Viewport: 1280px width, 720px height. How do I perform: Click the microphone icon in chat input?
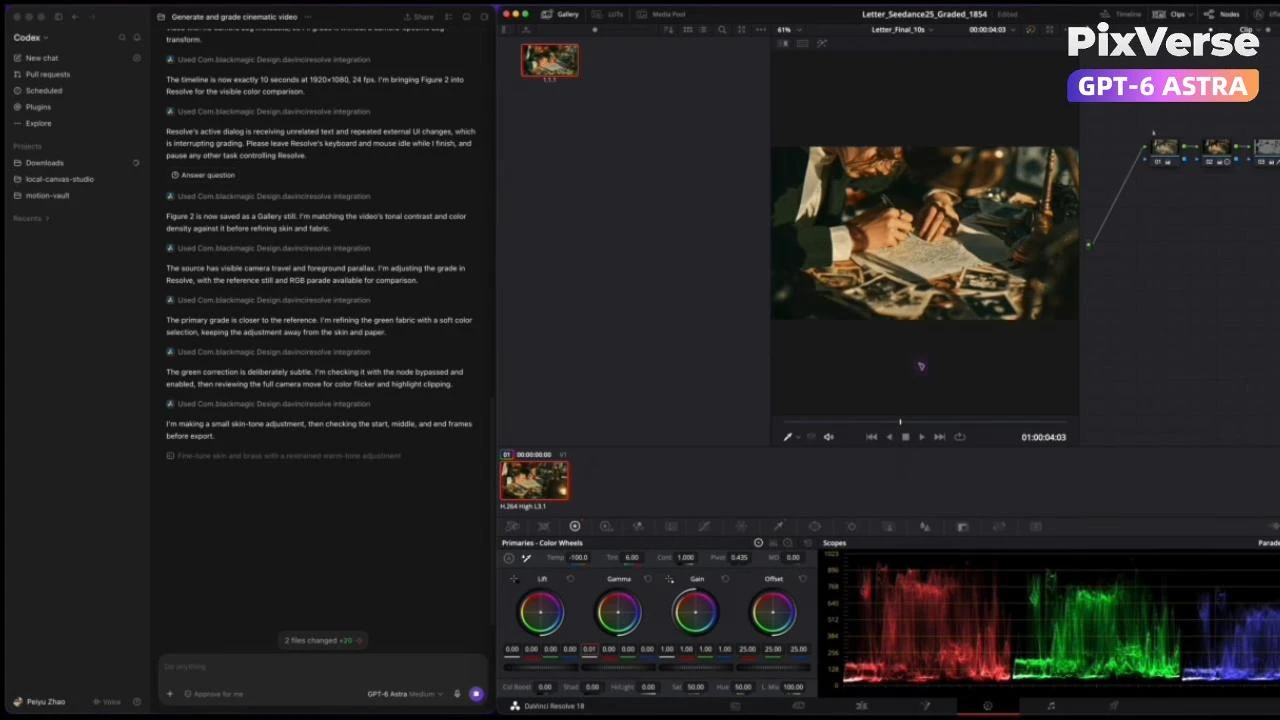point(458,694)
